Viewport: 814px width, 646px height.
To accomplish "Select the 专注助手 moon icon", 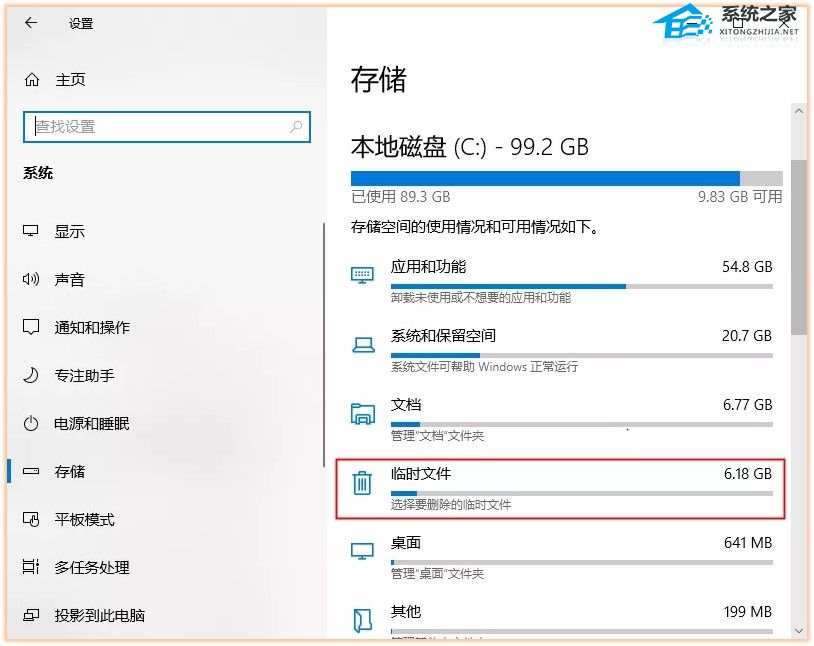I will pos(32,375).
